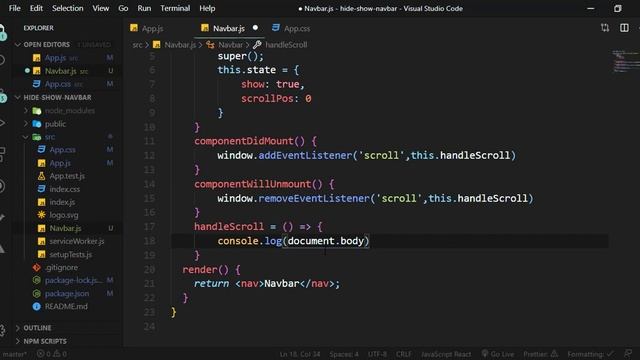Open serviceWorker.js file
Screen dimensions: 640x360
[77, 241]
